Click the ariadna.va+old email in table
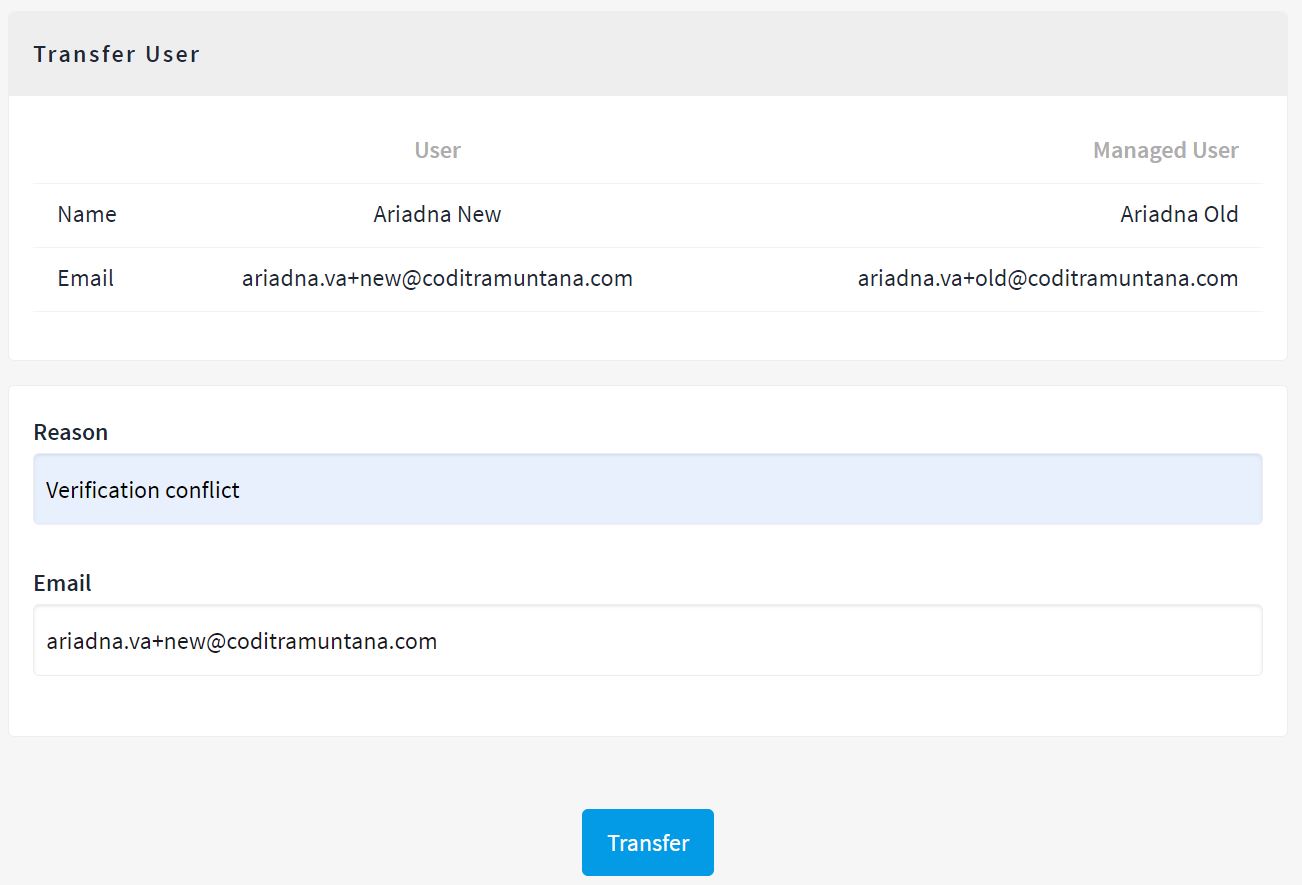 point(1048,278)
